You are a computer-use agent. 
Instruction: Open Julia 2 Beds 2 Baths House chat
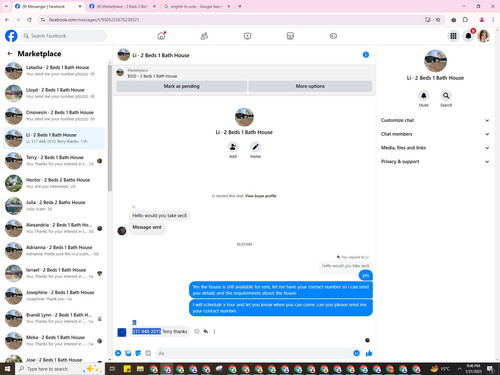click(x=54, y=206)
